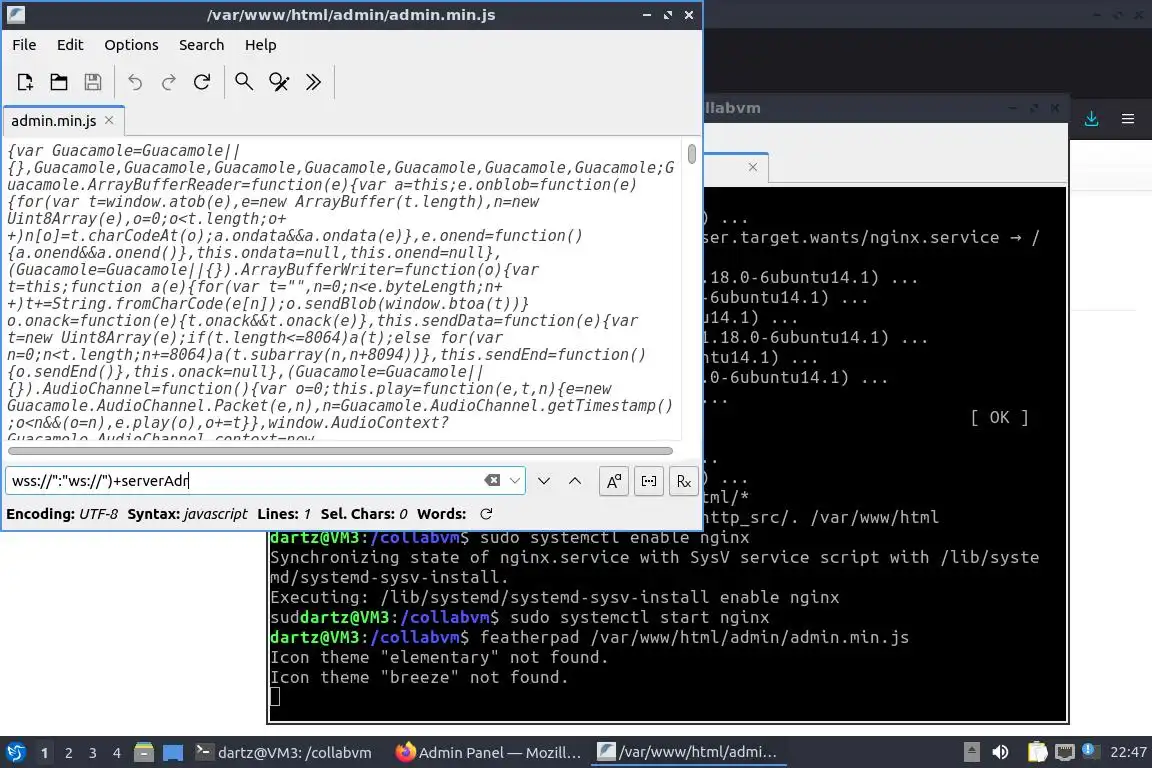The width and height of the screenshot is (1152, 768).
Task: Switch to desktop 2 in pager
Action: pyautogui.click(x=69, y=753)
